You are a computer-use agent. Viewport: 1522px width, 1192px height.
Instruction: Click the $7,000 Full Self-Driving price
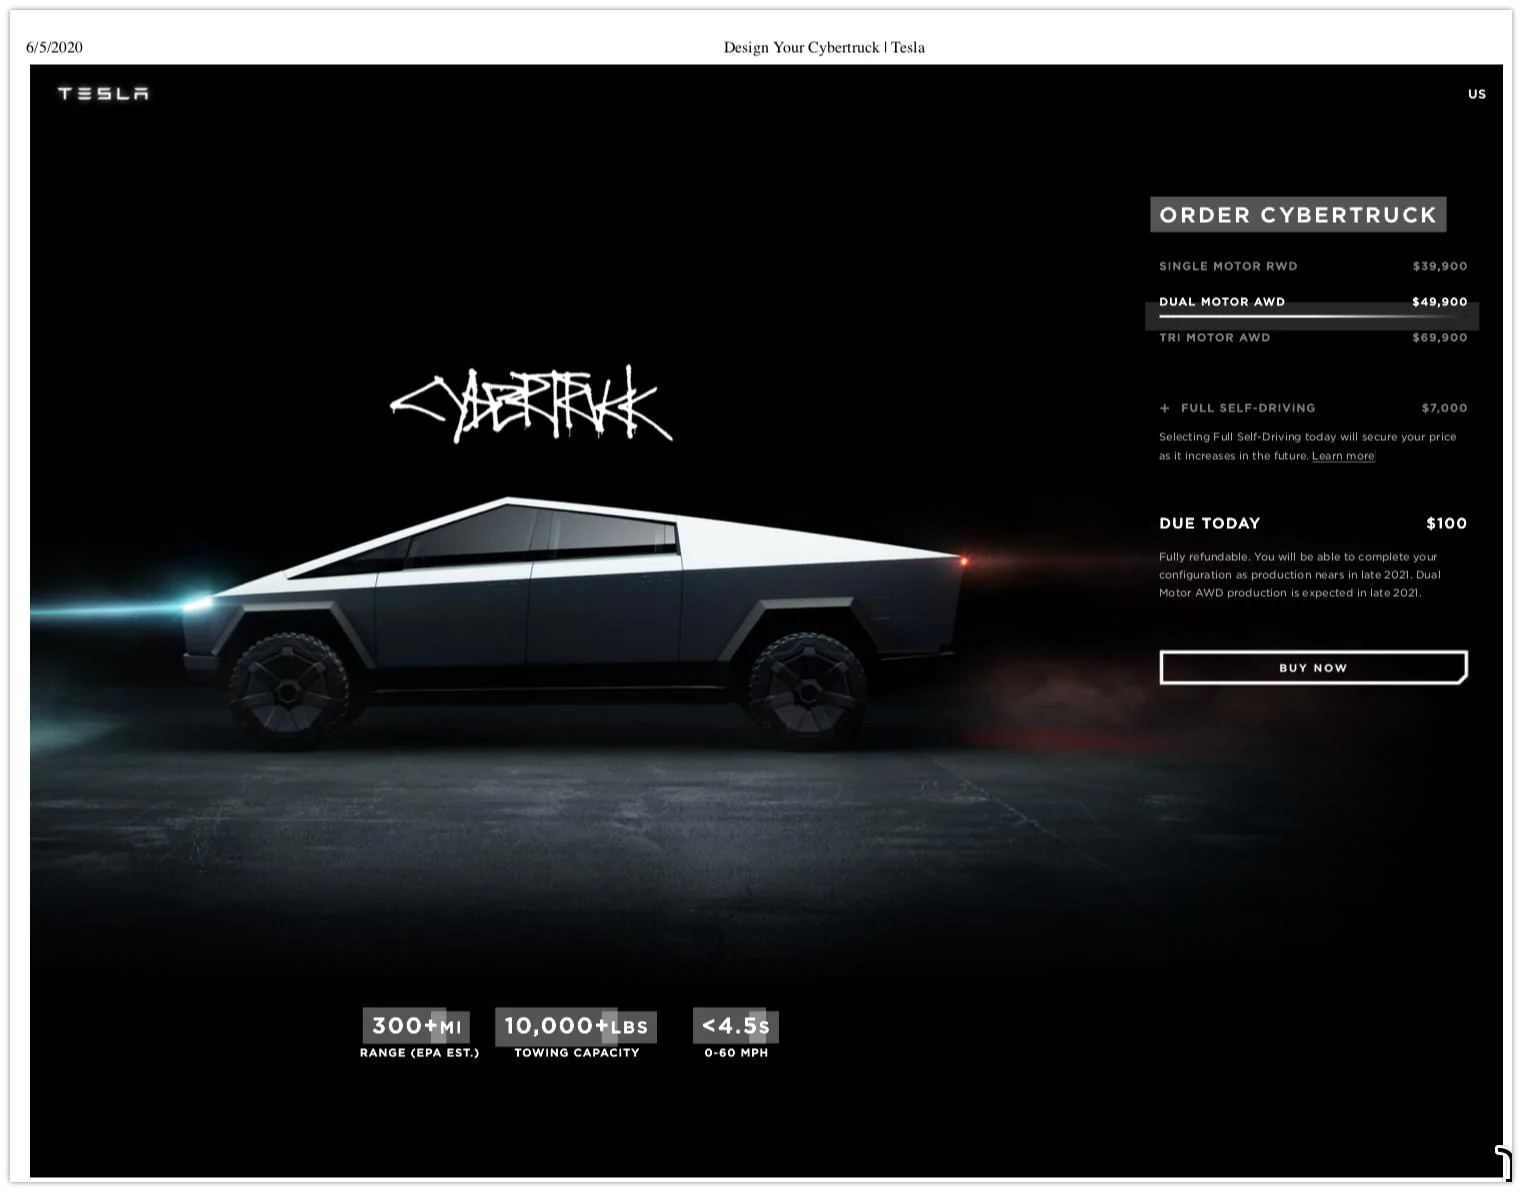pos(1444,408)
